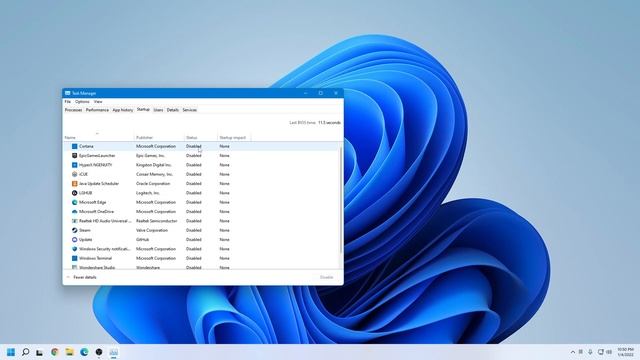
Task: Click the vertical scrollbar in startup list
Action: 341,200
